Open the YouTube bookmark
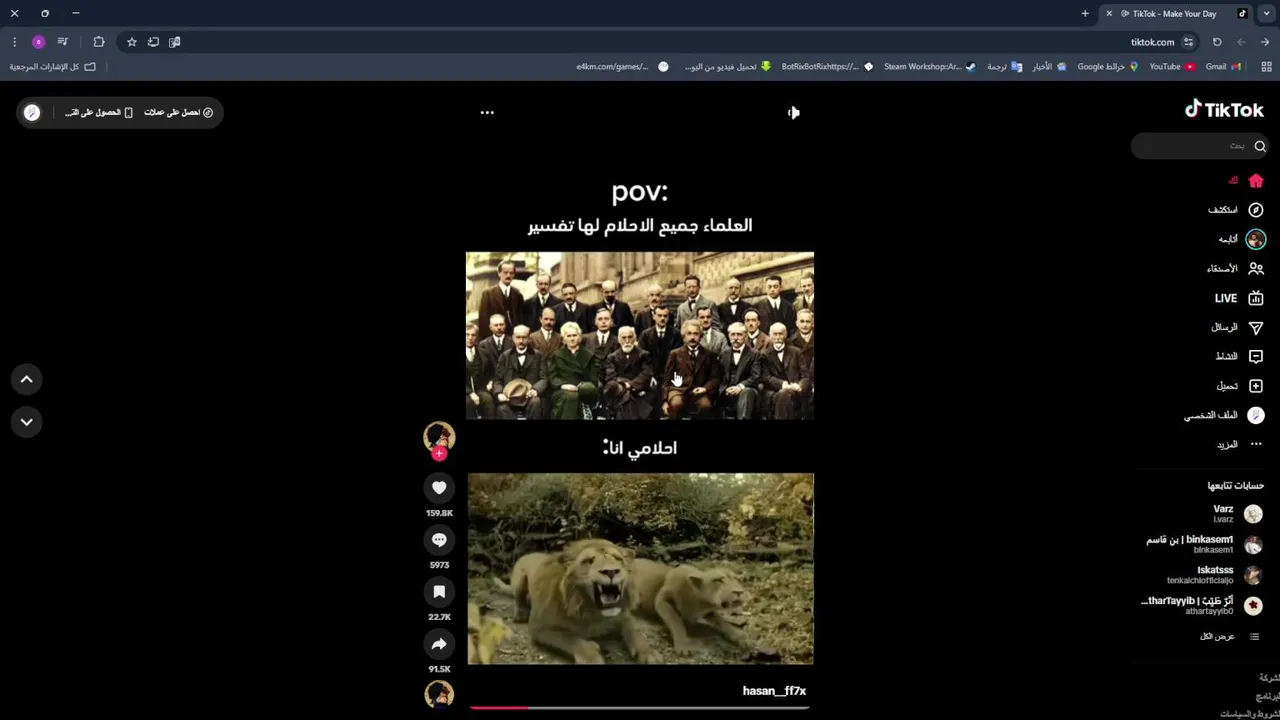 coord(1172,67)
